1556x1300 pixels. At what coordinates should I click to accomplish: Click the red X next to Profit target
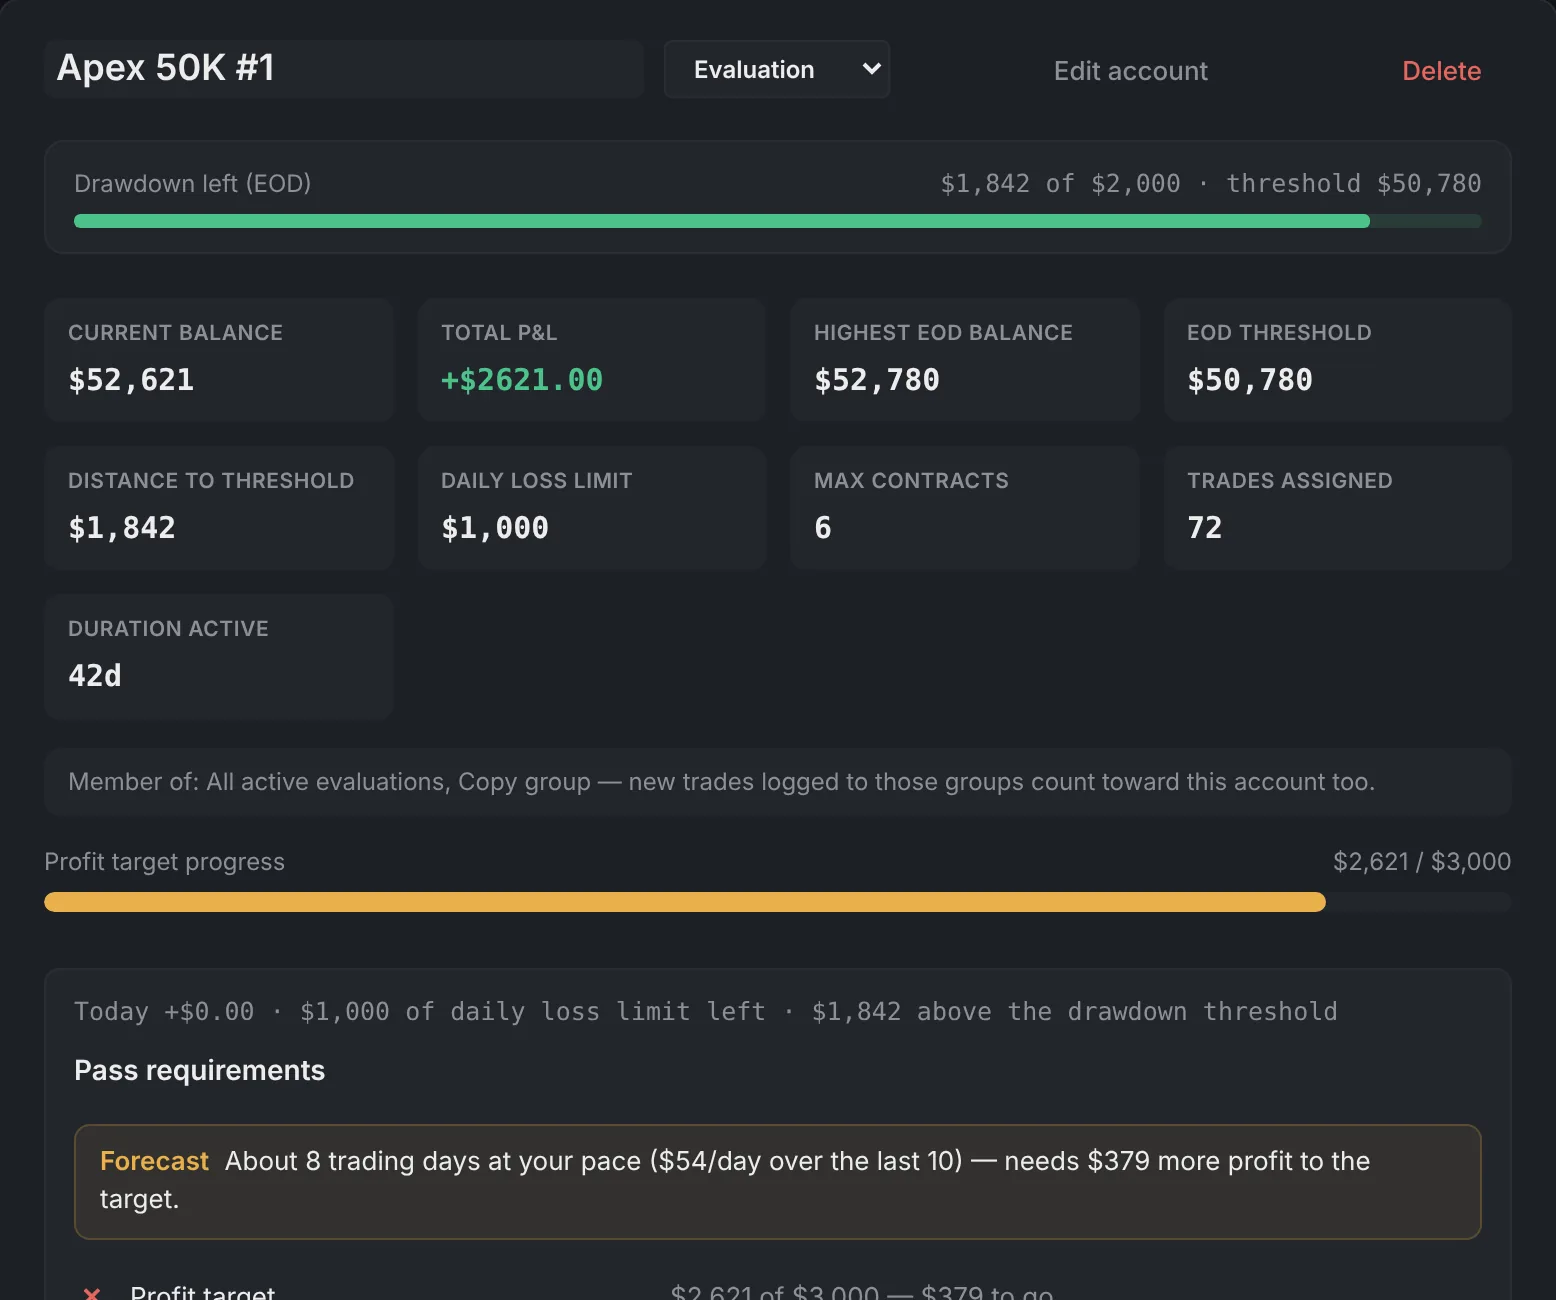point(92,1293)
